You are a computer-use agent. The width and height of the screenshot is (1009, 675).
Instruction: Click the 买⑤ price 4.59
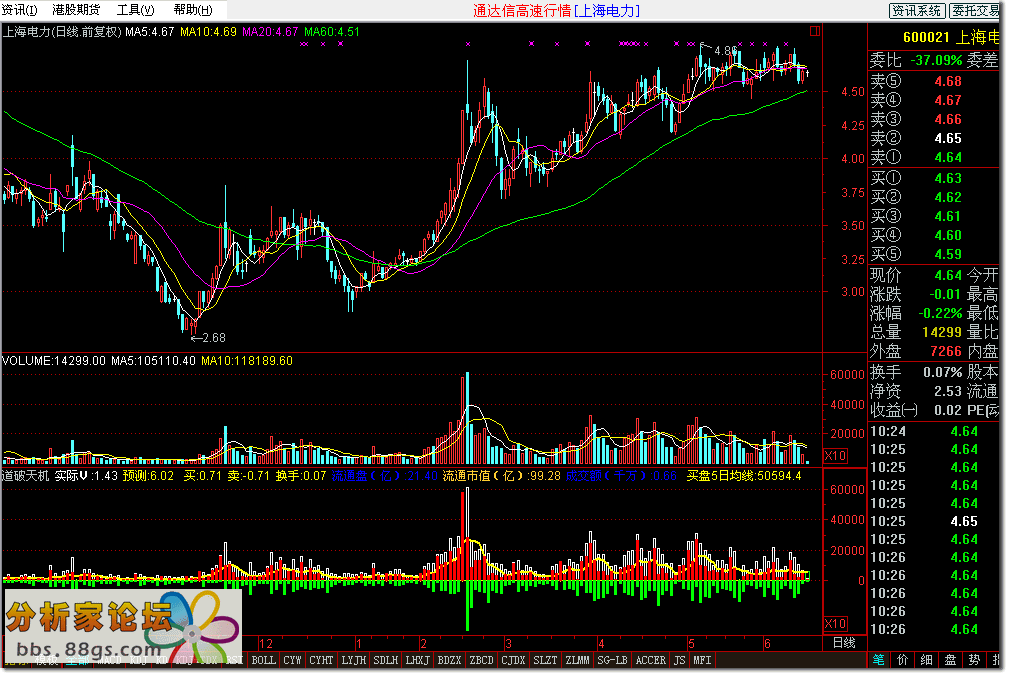948,254
